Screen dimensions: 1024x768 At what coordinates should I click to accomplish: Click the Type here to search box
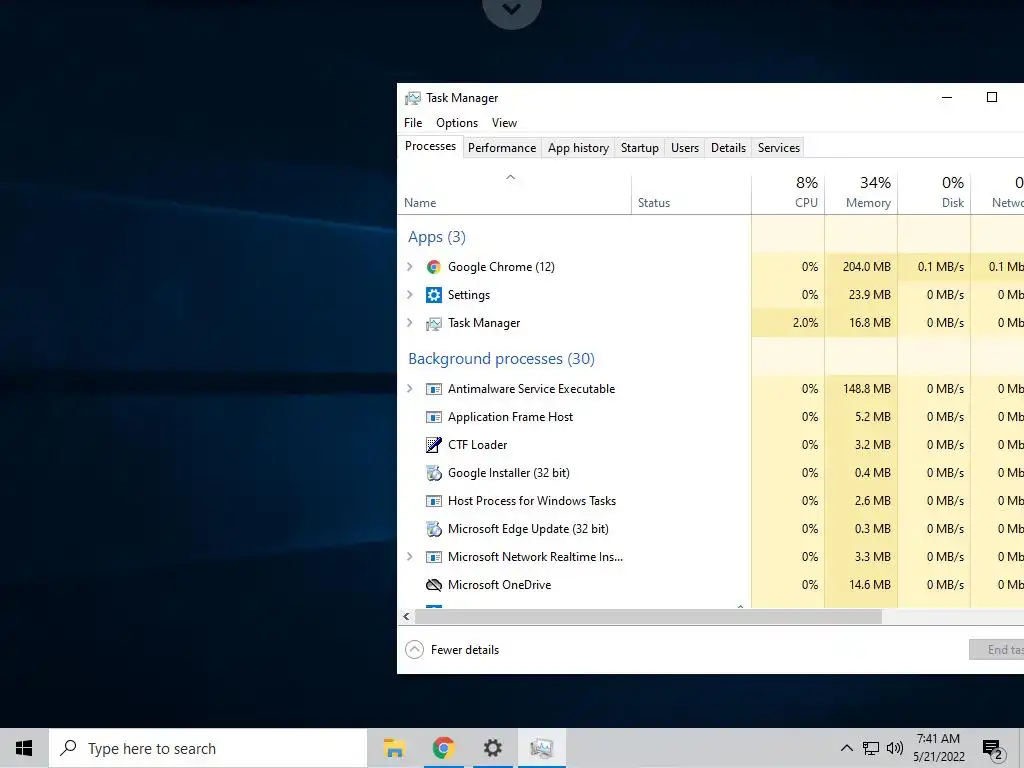pos(208,748)
